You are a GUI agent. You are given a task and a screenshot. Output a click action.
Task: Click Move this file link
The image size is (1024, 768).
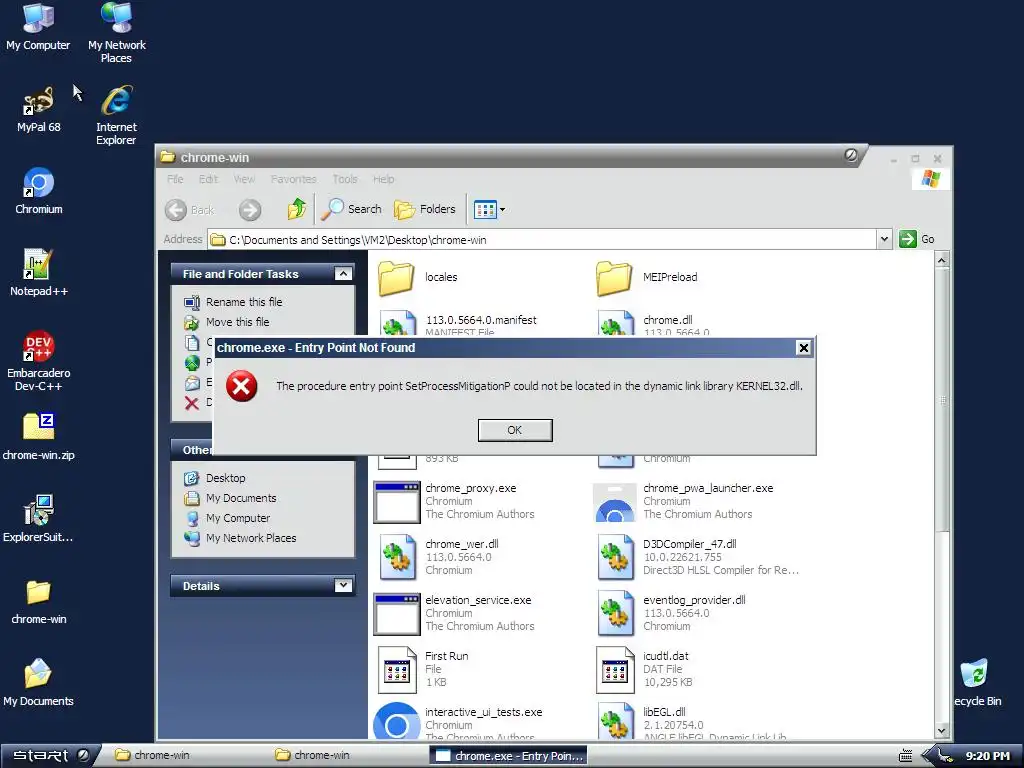coord(238,322)
